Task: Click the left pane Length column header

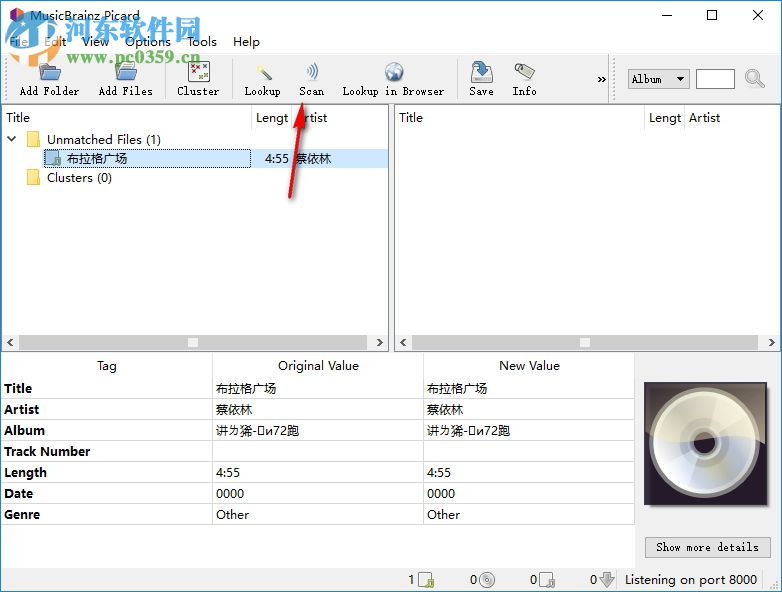Action: tap(272, 118)
